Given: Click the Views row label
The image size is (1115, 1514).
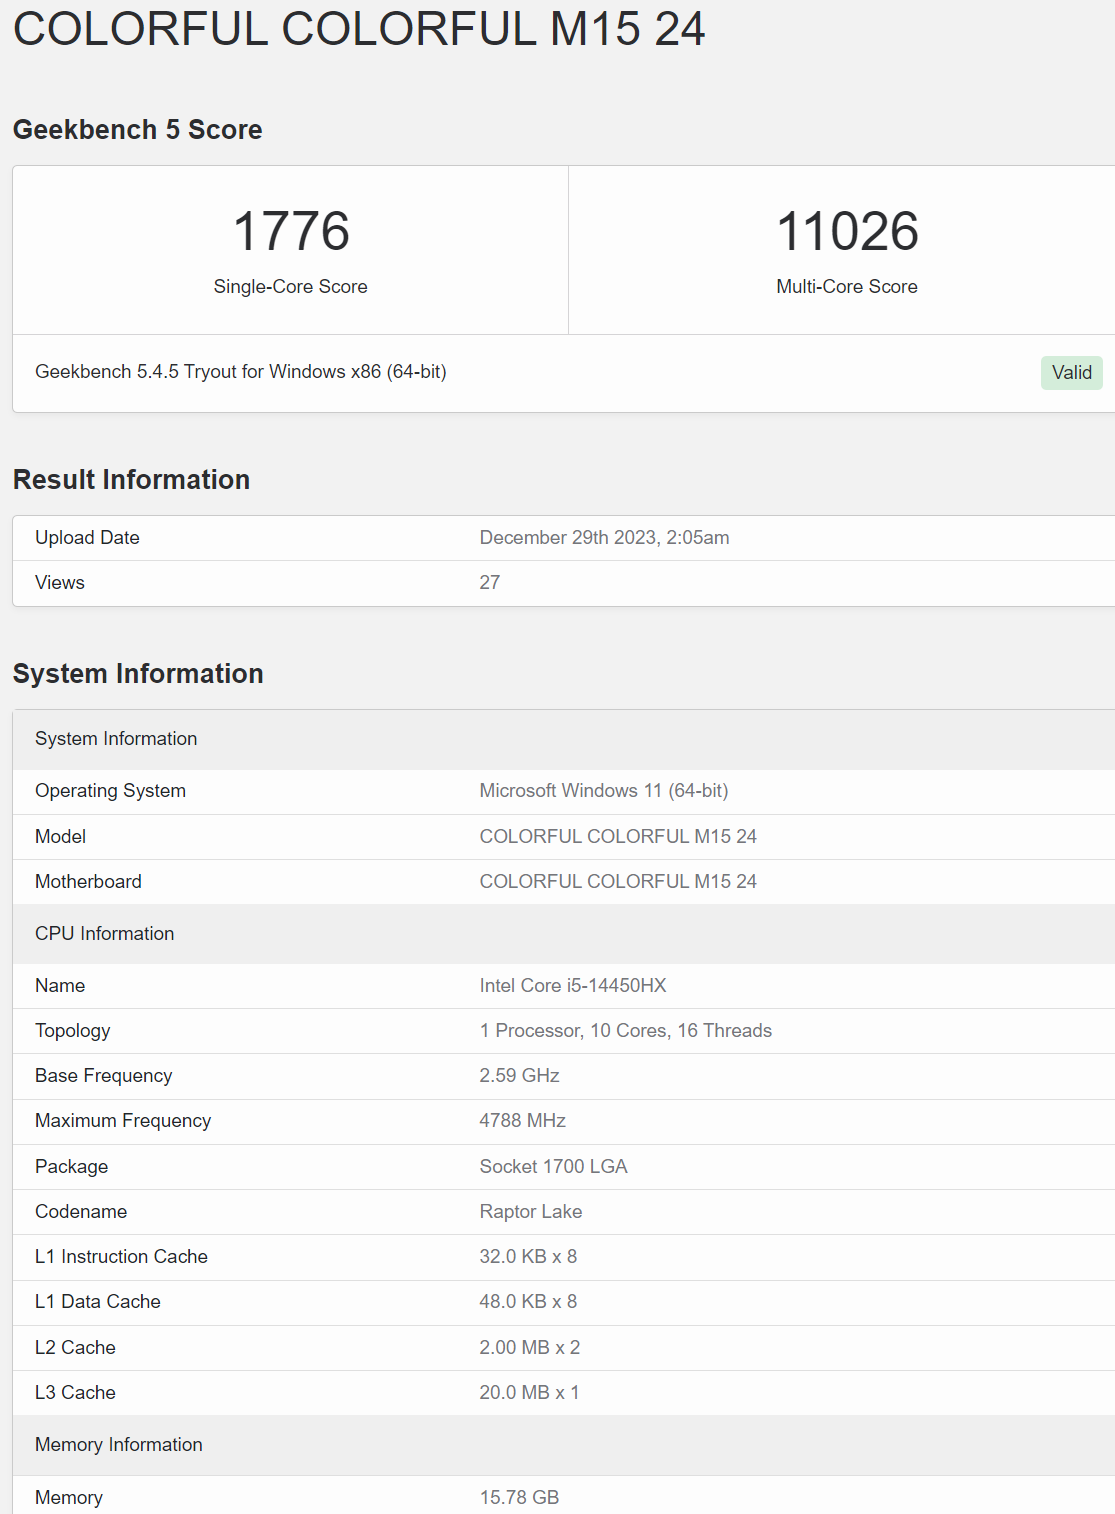Looking at the screenshot, I should coord(60,583).
